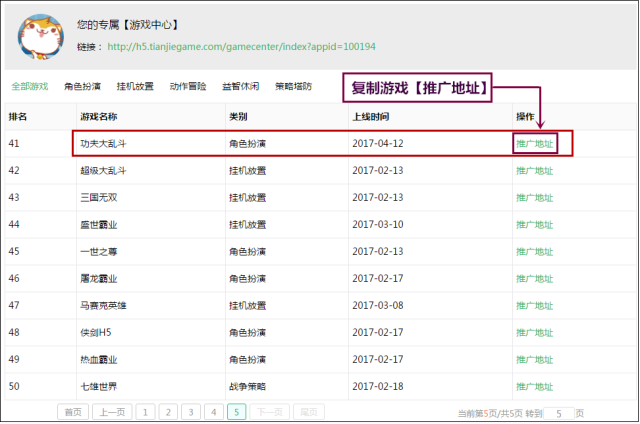This screenshot has height=424, width=640.
Task: Switch to the 角色扮演 category tab
Action: coord(82,86)
